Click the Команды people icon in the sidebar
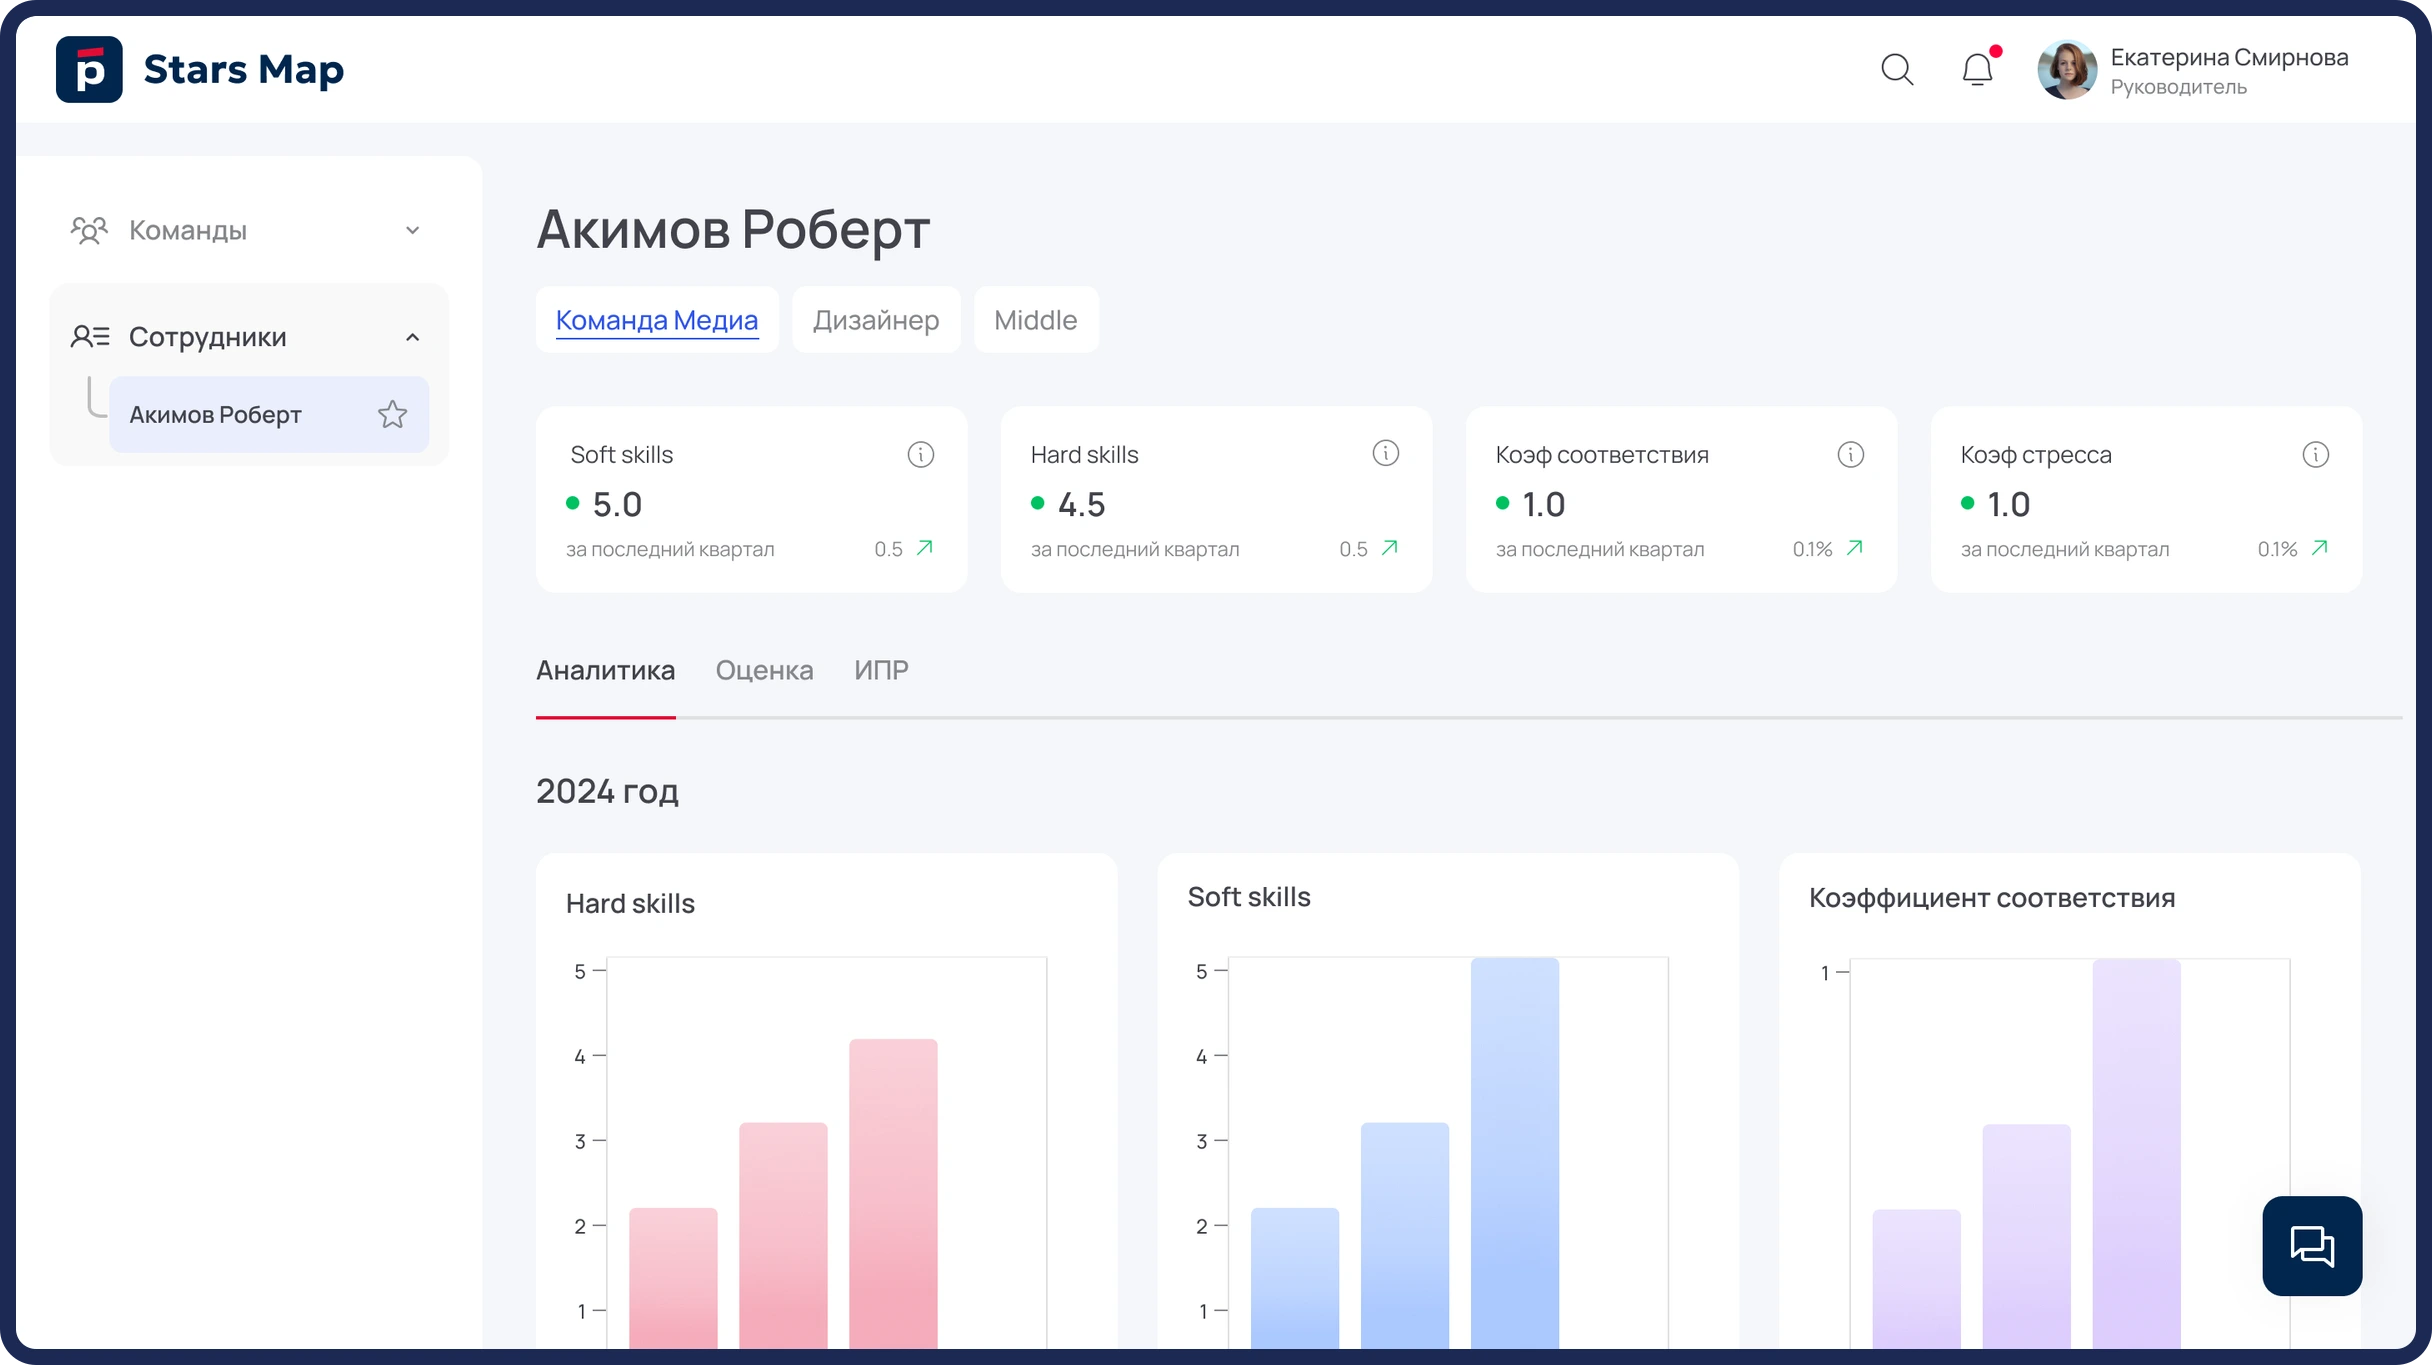Viewport: 2432px width, 1365px height. click(89, 230)
